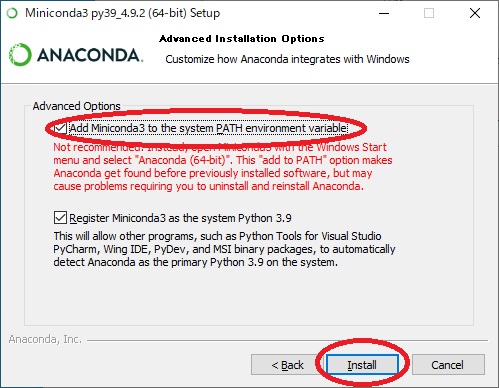Click the 'Anaconda, Inc.' footer text

[45, 339]
